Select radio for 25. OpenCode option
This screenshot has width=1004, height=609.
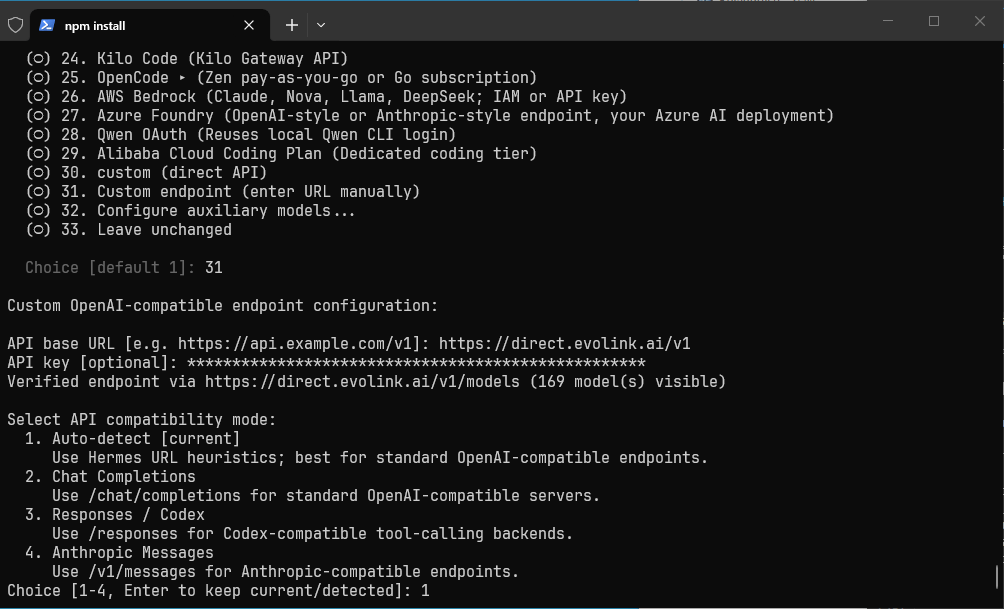[x=38, y=78]
